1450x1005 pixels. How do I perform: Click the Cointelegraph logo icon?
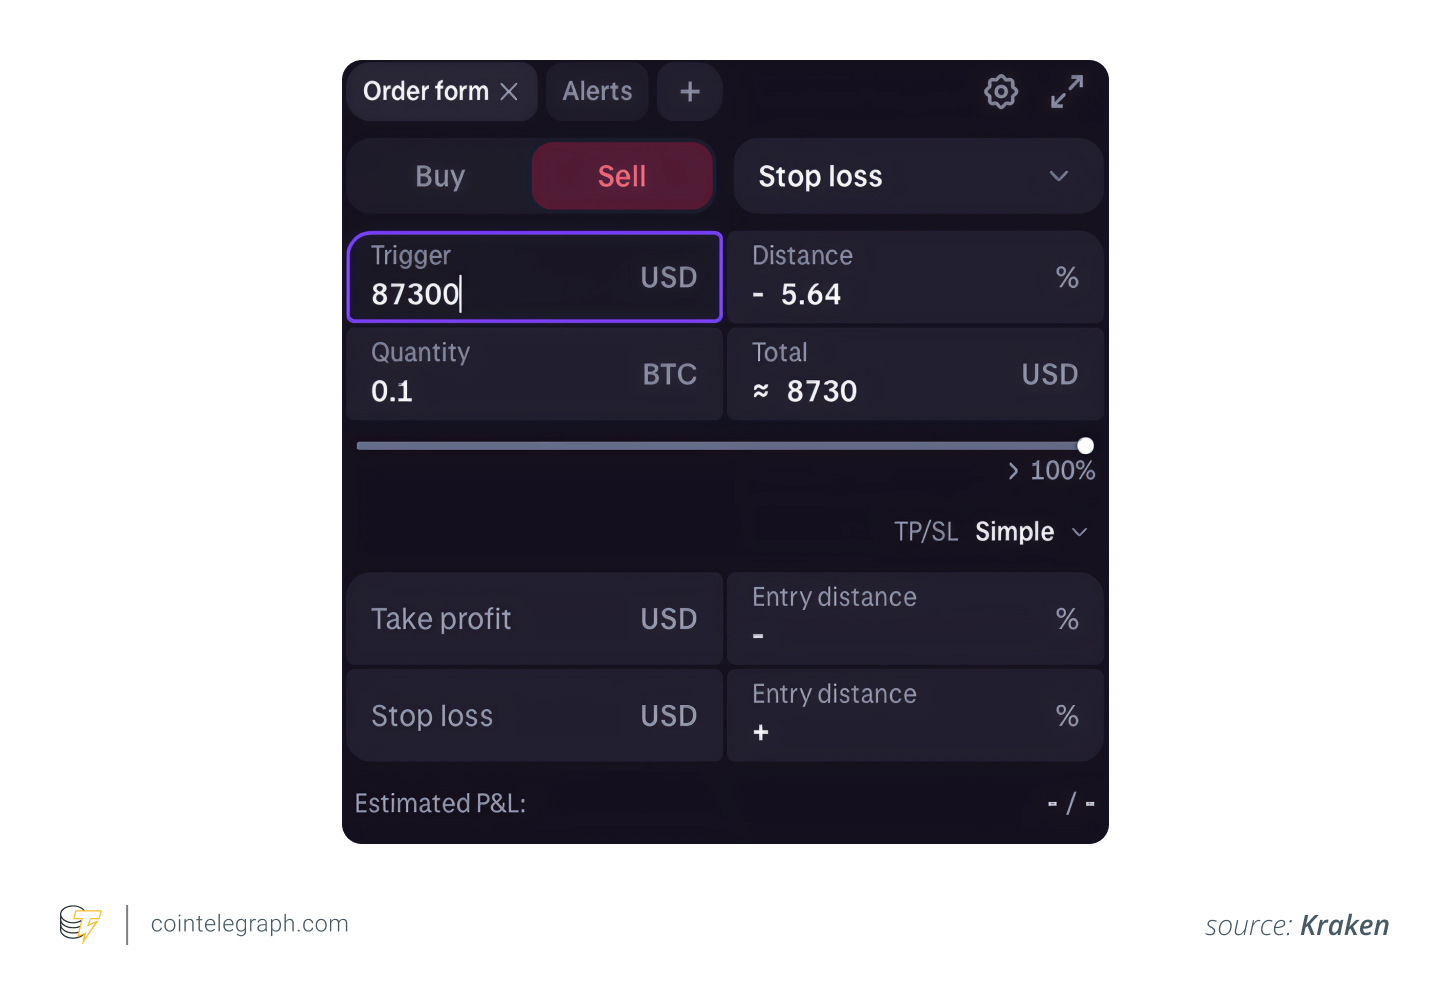[80, 924]
